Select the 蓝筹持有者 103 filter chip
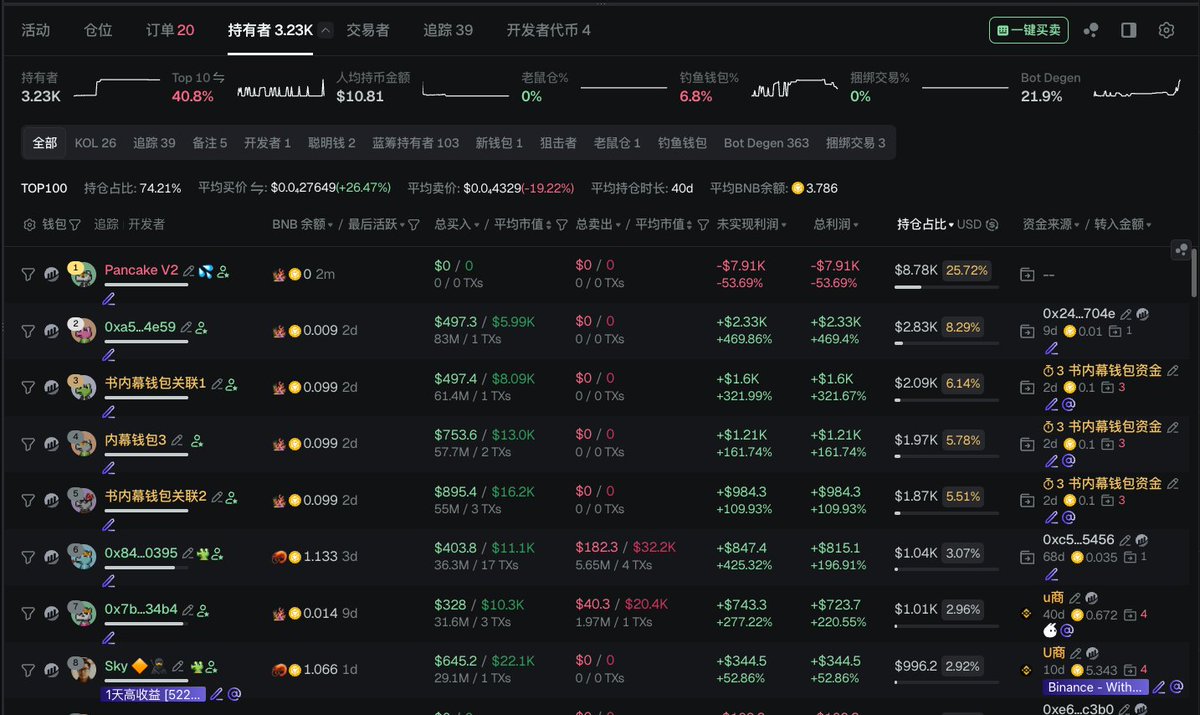1200x715 pixels. (x=415, y=143)
